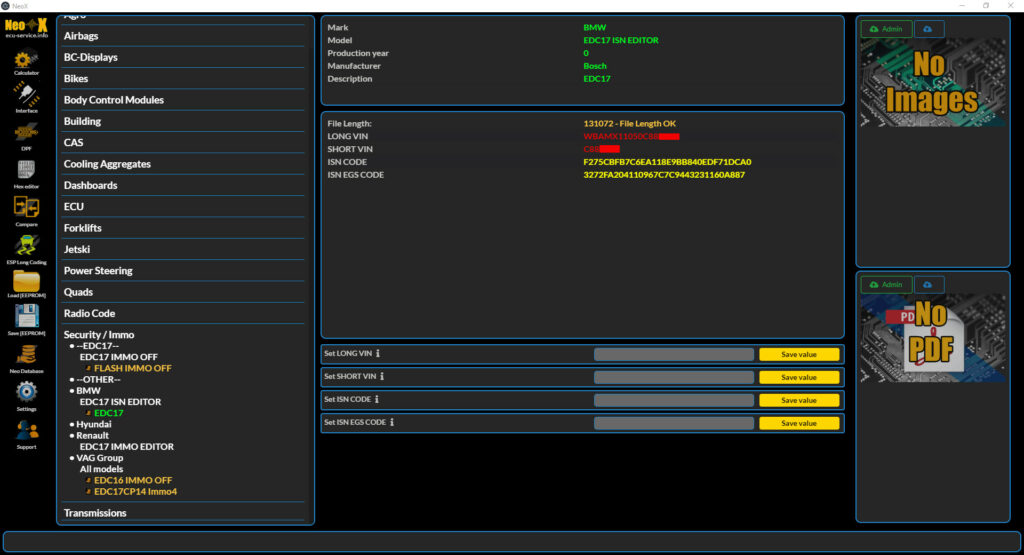Click Save [EEPROM] floppy disk icon
Screen dimensions: 1024x555
27,318
